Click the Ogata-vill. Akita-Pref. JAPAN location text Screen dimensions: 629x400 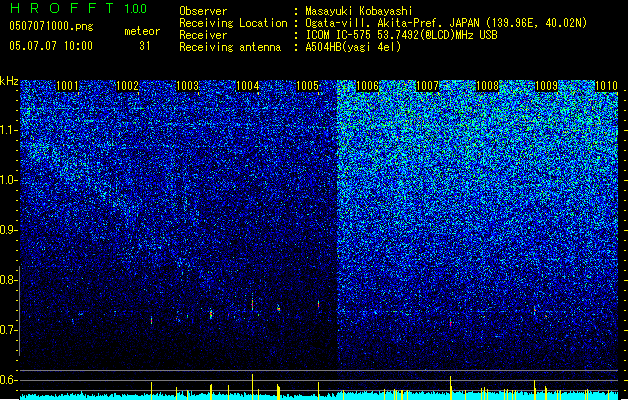pyautogui.click(x=446, y=23)
